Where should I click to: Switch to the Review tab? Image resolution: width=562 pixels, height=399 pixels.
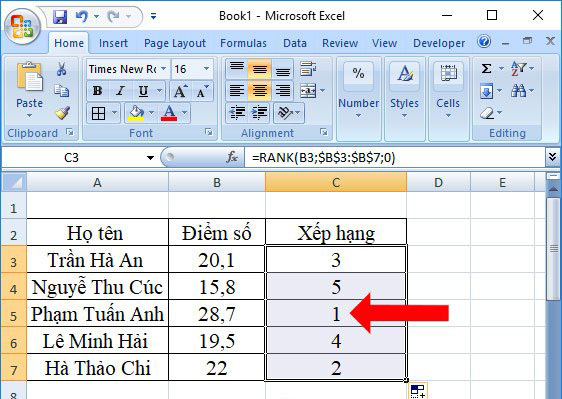point(340,43)
